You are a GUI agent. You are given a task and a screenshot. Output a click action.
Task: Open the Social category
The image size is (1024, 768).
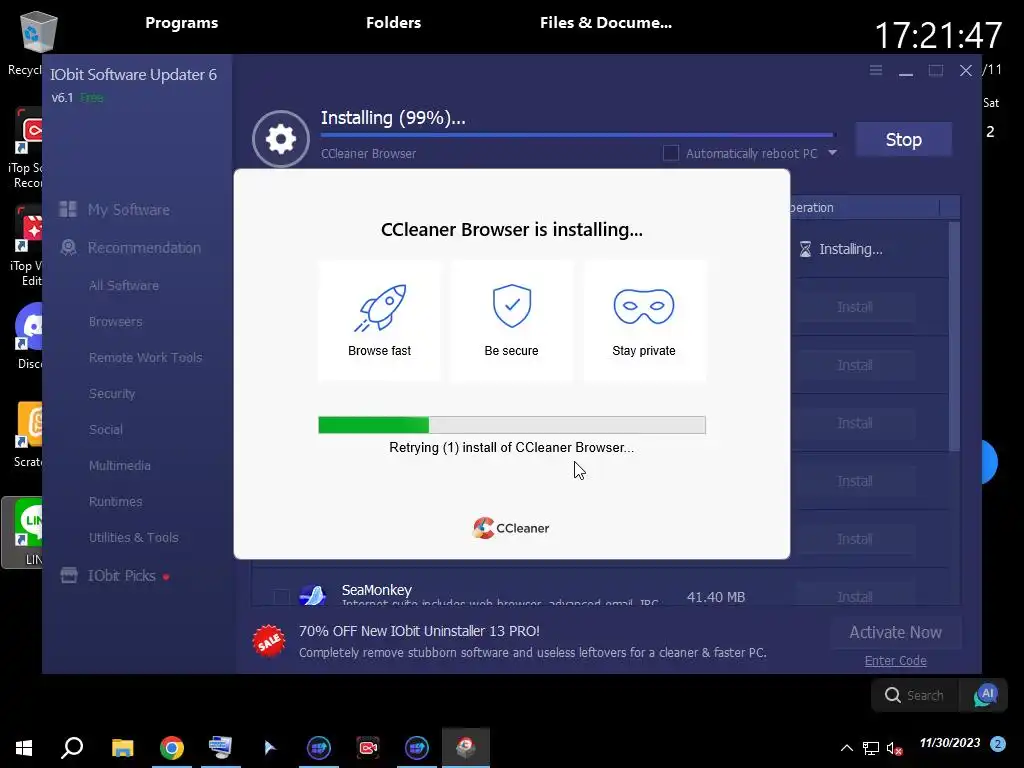(105, 429)
